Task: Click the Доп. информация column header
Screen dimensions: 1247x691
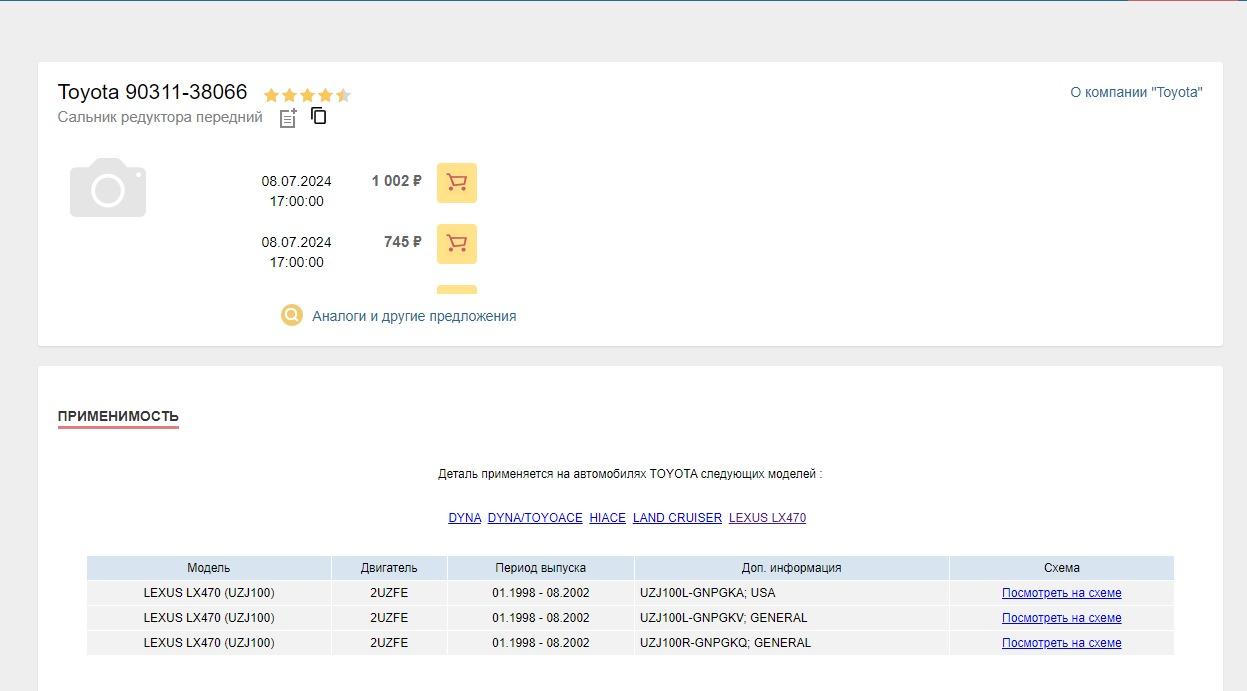Action: coord(792,568)
